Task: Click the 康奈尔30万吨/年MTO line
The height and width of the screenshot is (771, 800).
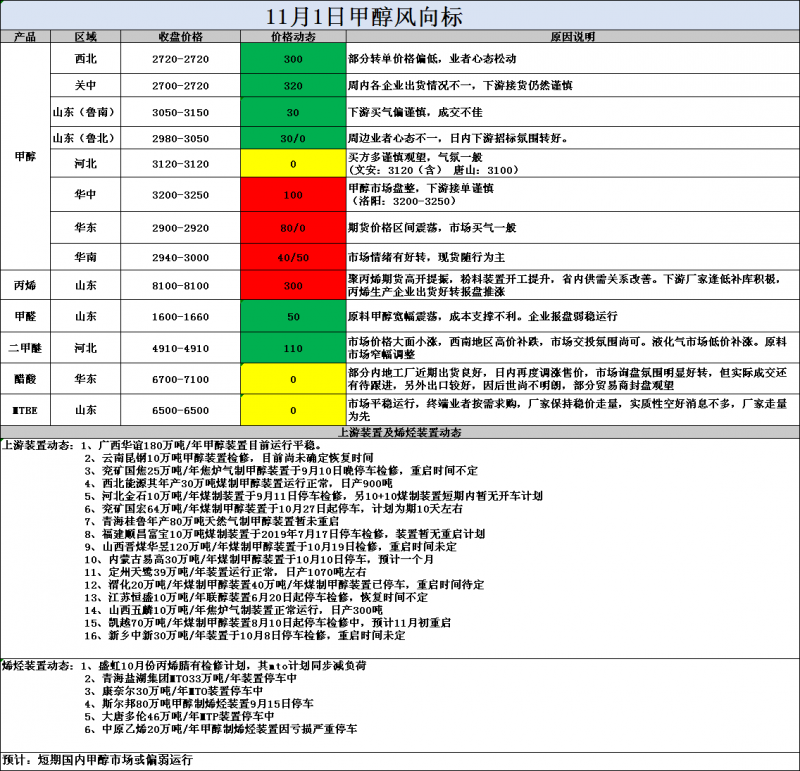Action: (x=173, y=691)
